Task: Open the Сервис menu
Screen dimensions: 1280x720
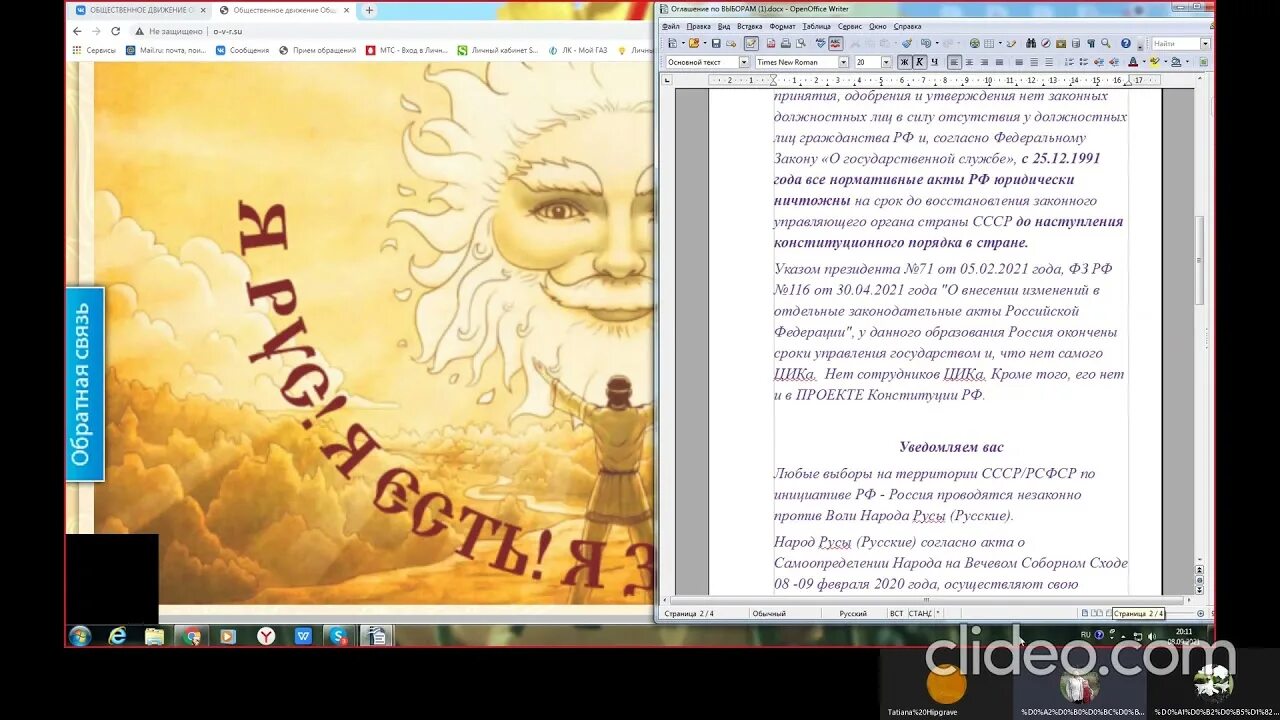Action: click(x=850, y=26)
